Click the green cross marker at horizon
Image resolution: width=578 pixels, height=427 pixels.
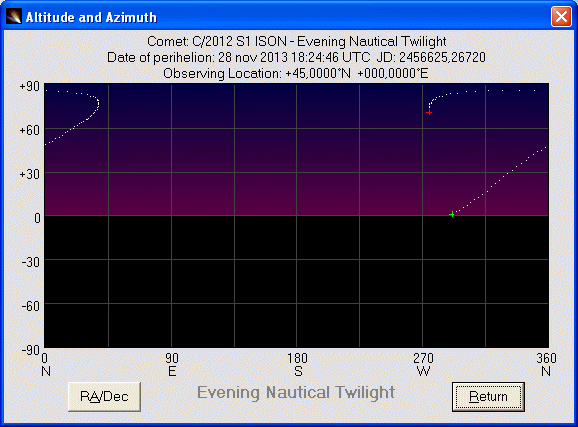pos(452,214)
